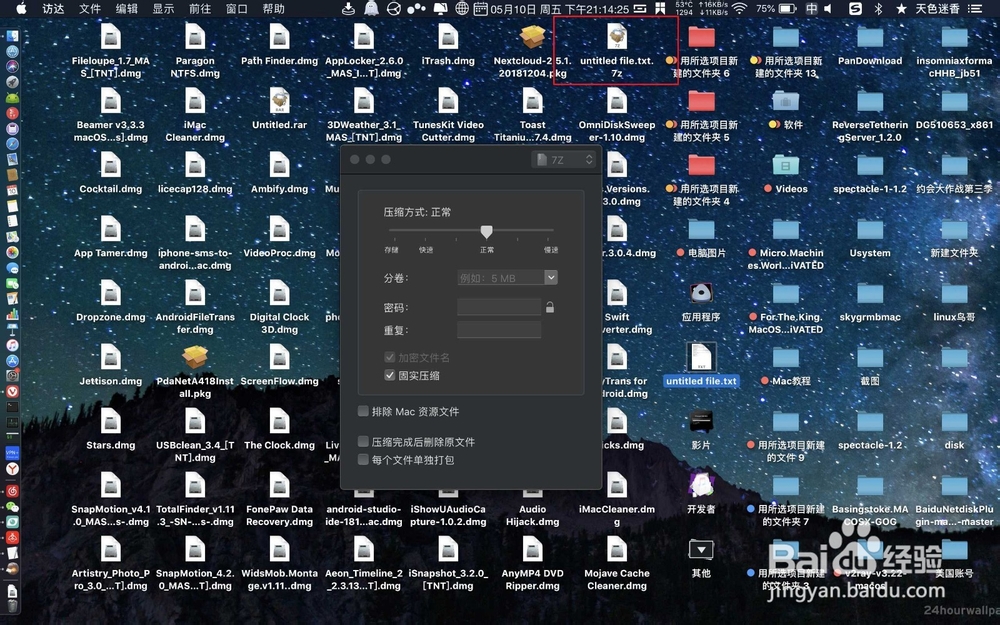Select Untitled.rar file on desktop
1000x625 pixels.
[x=279, y=108]
